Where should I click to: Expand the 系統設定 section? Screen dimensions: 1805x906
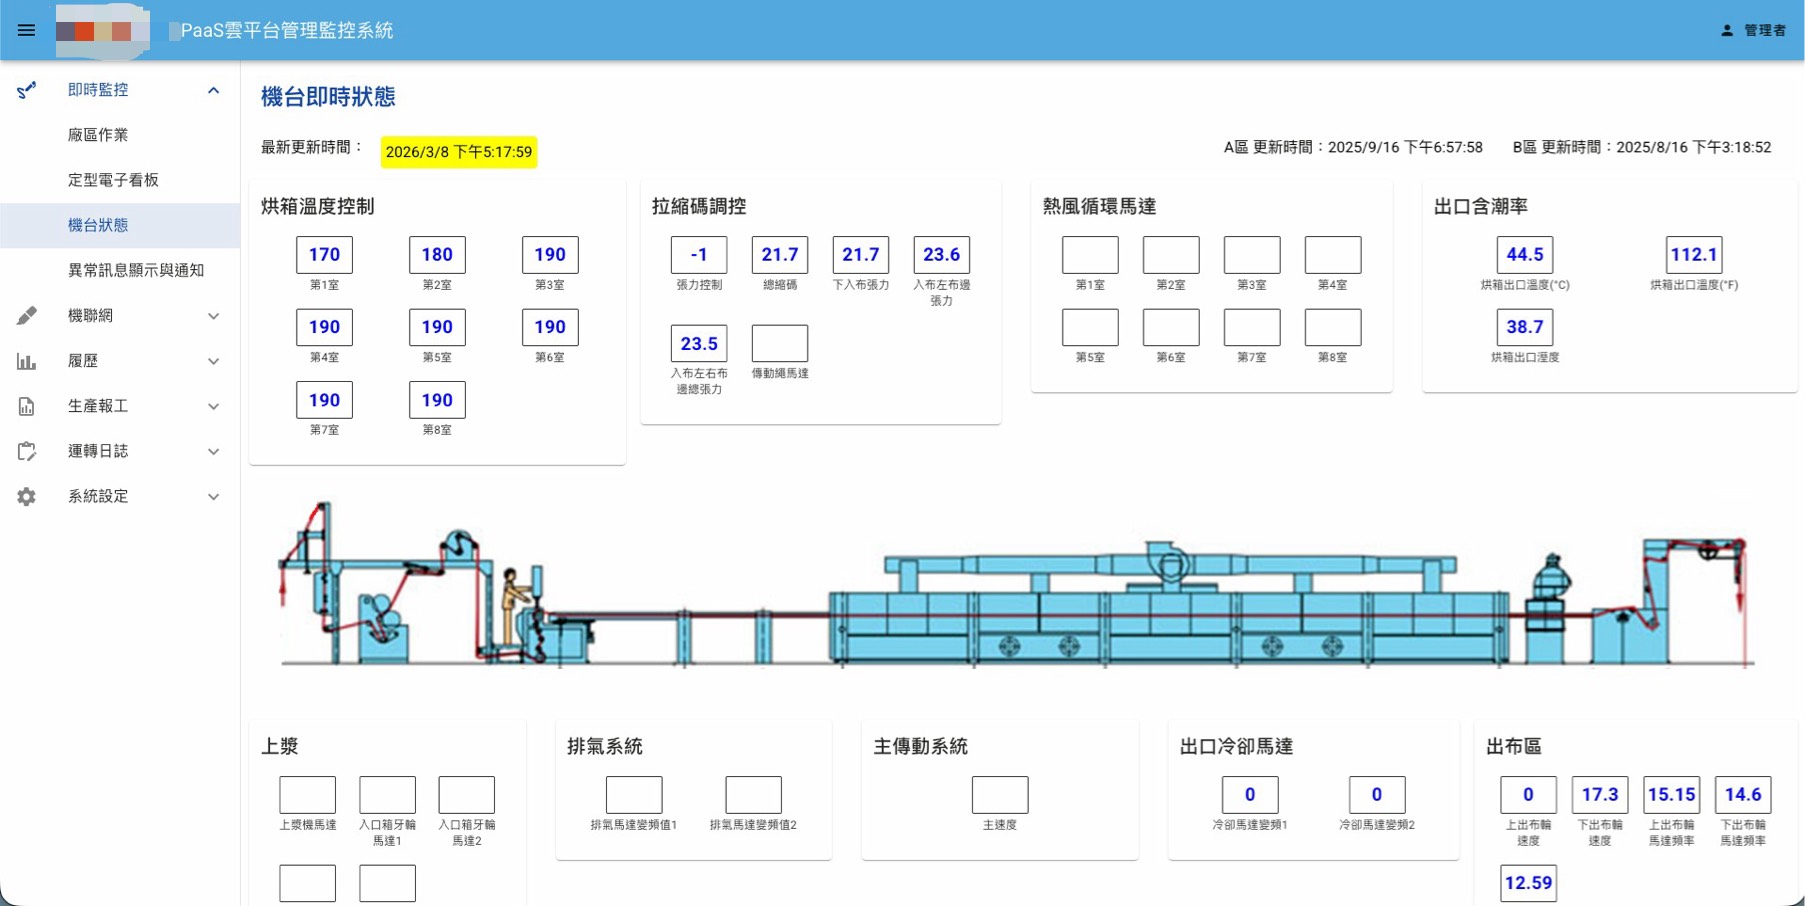(213, 495)
